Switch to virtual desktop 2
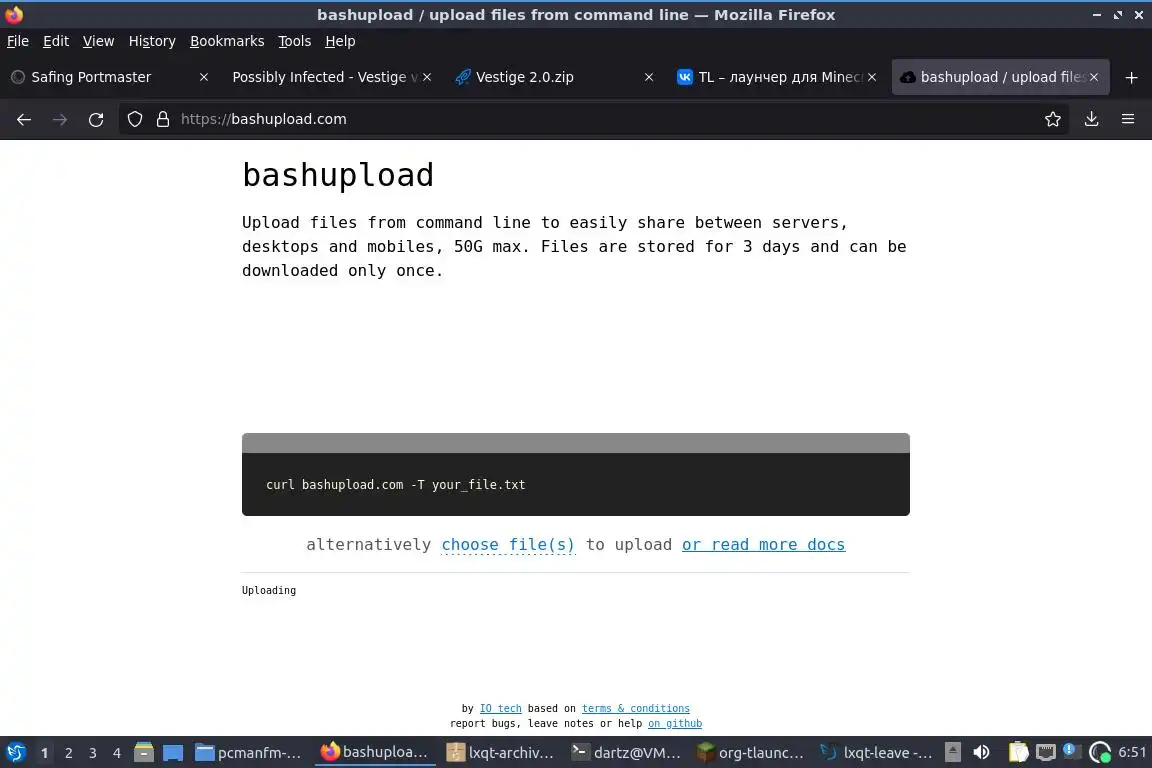The image size is (1152, 768). 68,753
